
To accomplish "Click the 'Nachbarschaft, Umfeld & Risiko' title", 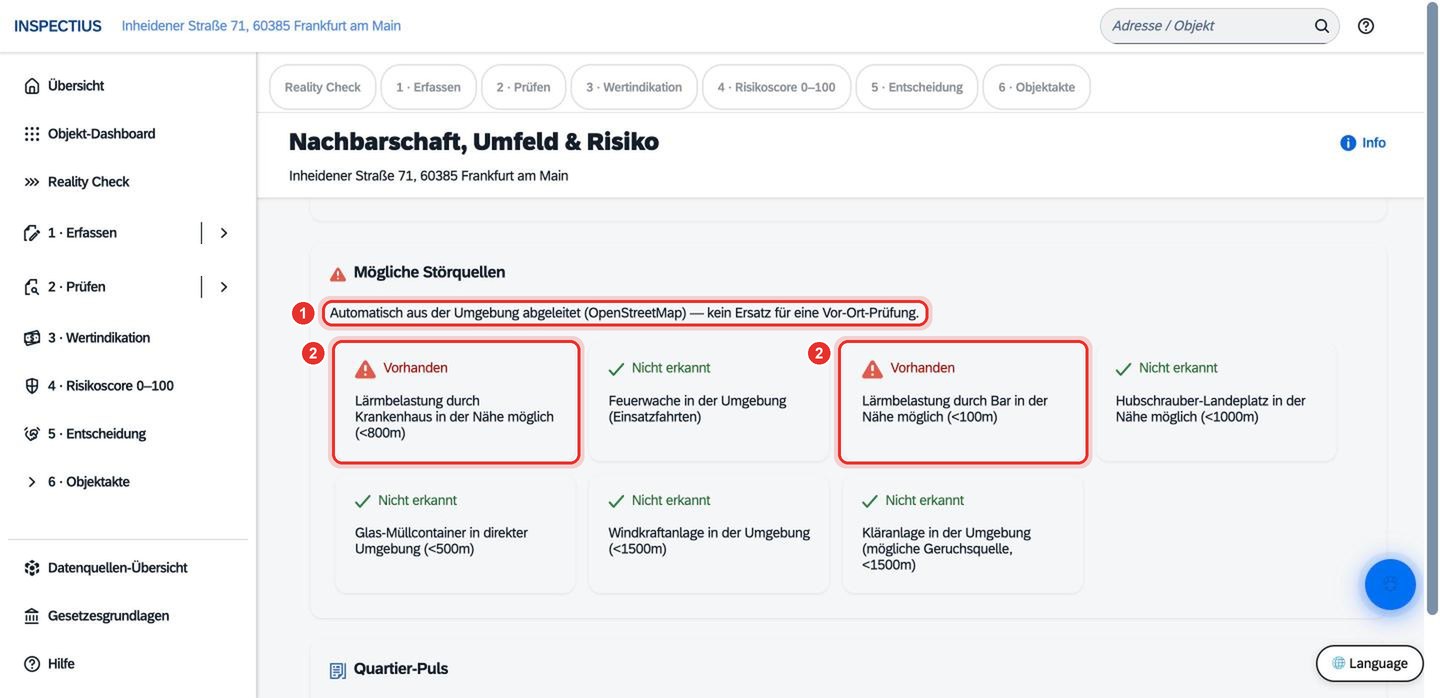I will pyautogui.click(x=474, y=142).
